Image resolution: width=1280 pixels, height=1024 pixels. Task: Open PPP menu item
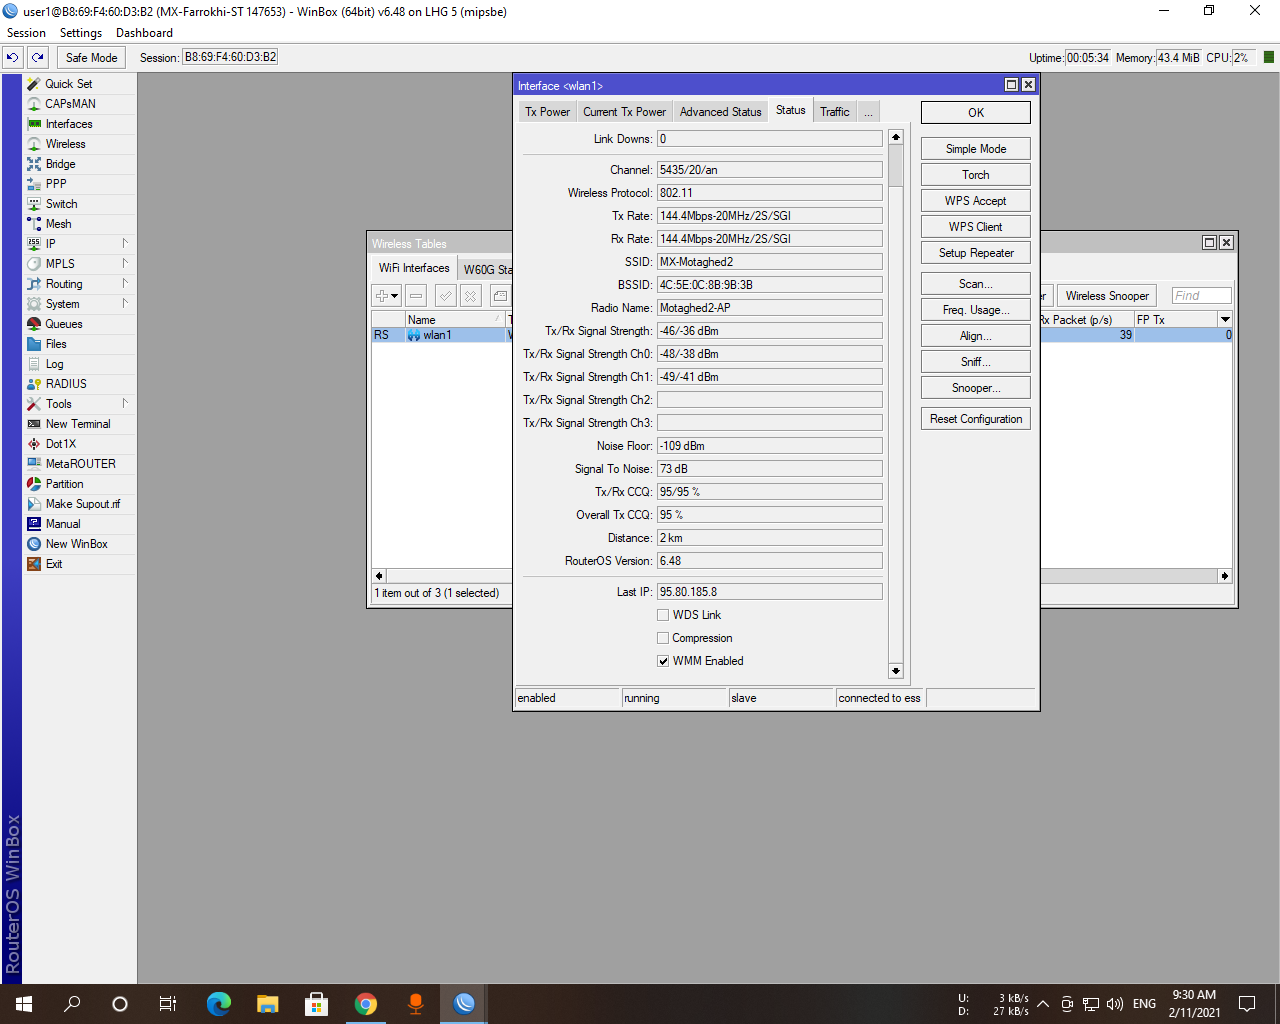[x=56, y=184]
